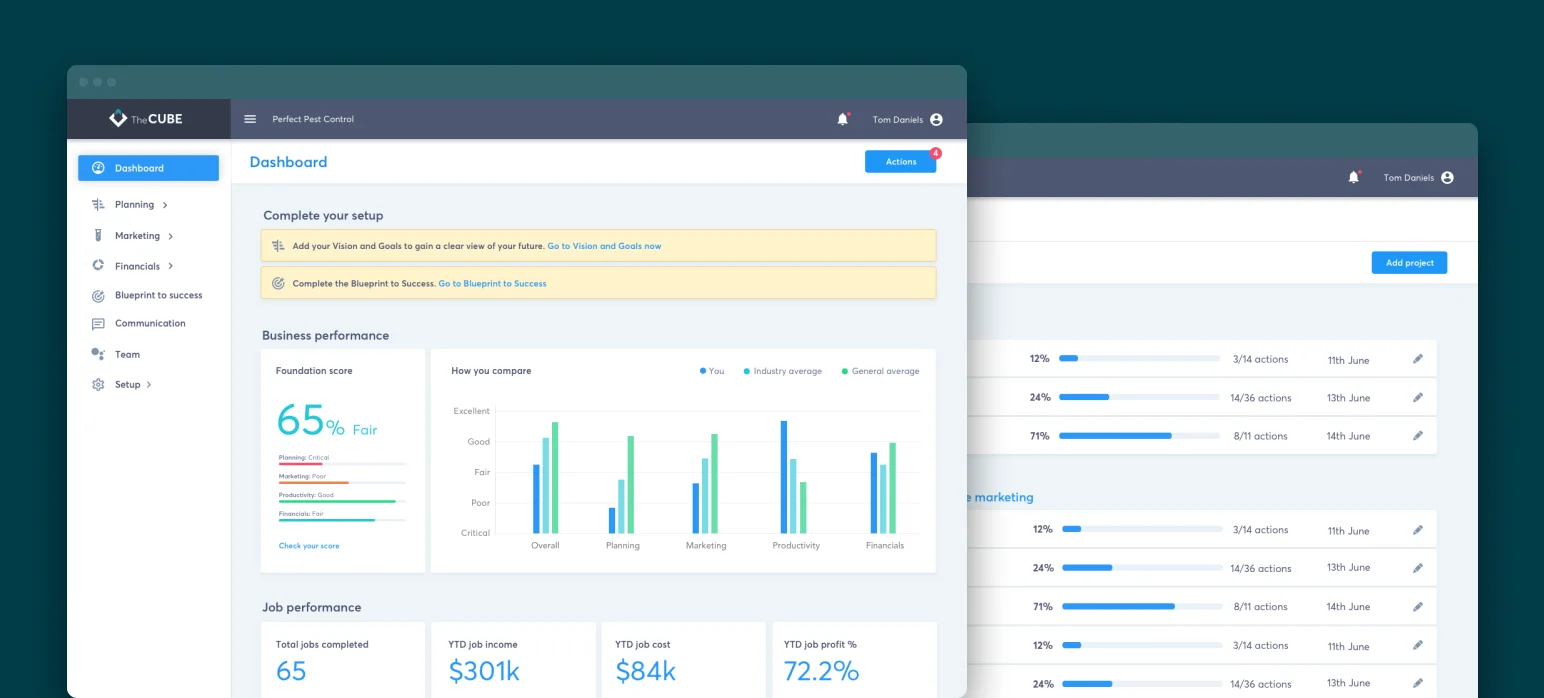This screenshot has width=1544, height=698.
Task: Open the Actions button on the Dashboard
Action: click(900, 162)
